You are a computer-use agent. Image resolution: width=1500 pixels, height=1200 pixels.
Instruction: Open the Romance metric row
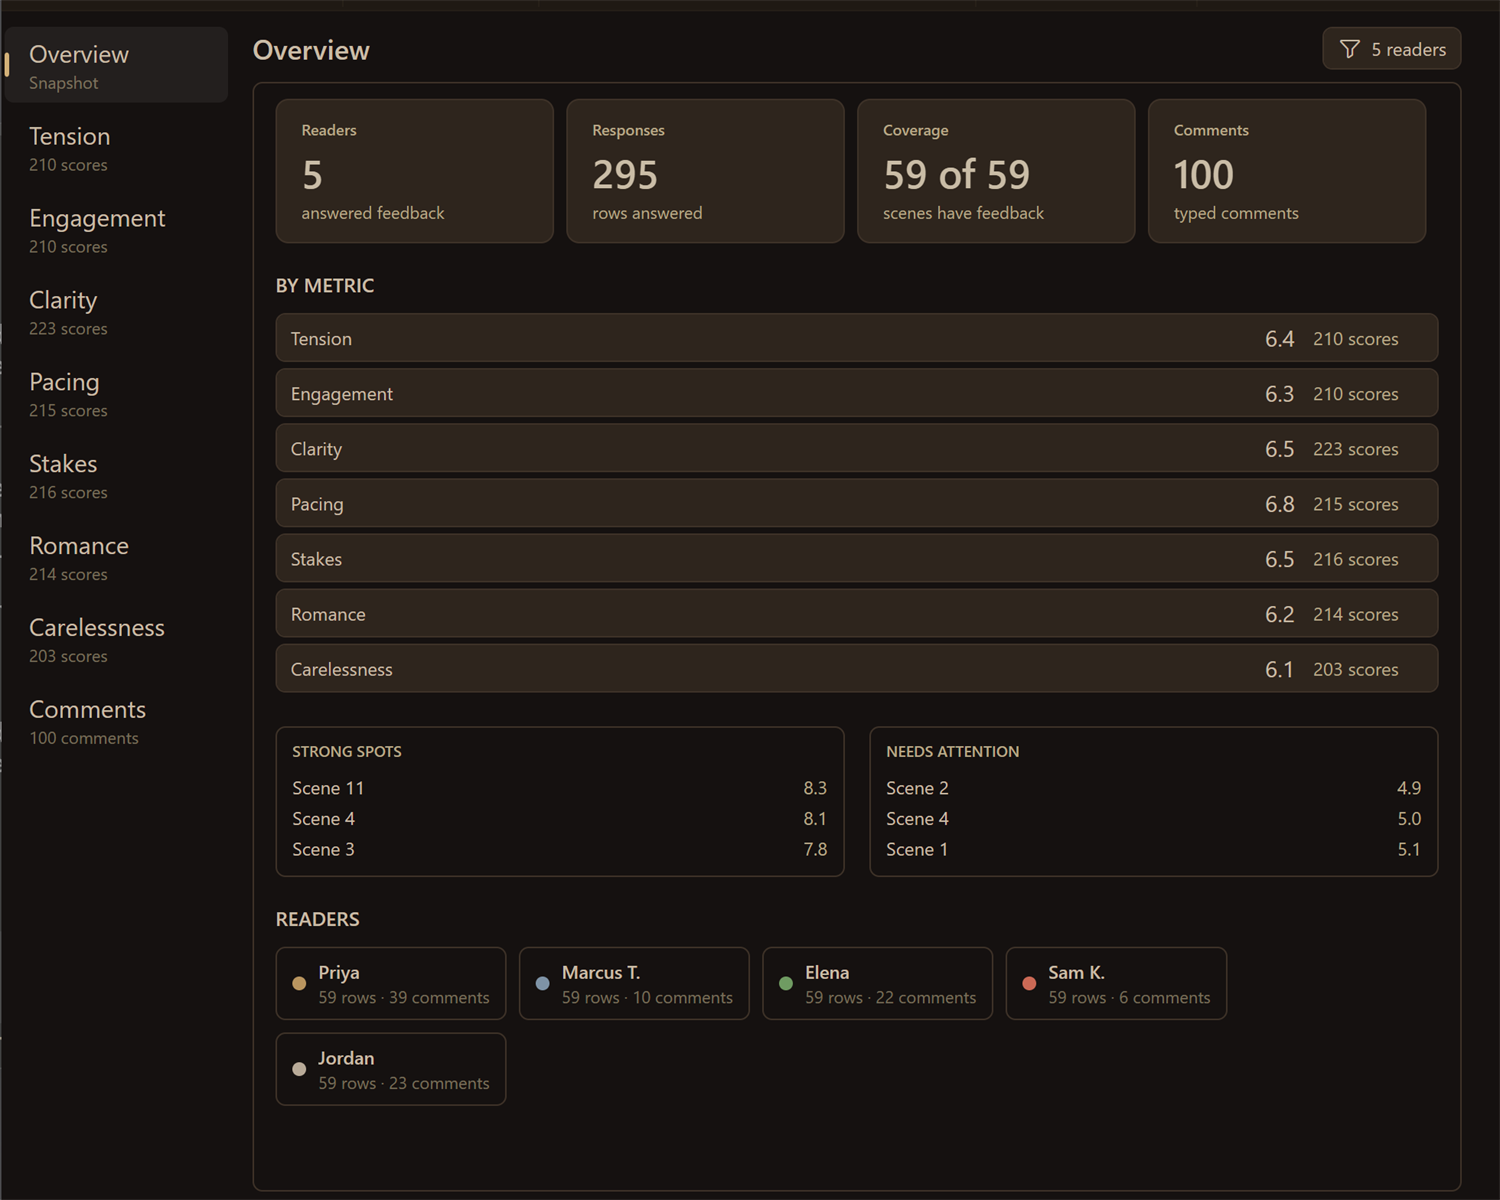[x=857, y=613]
